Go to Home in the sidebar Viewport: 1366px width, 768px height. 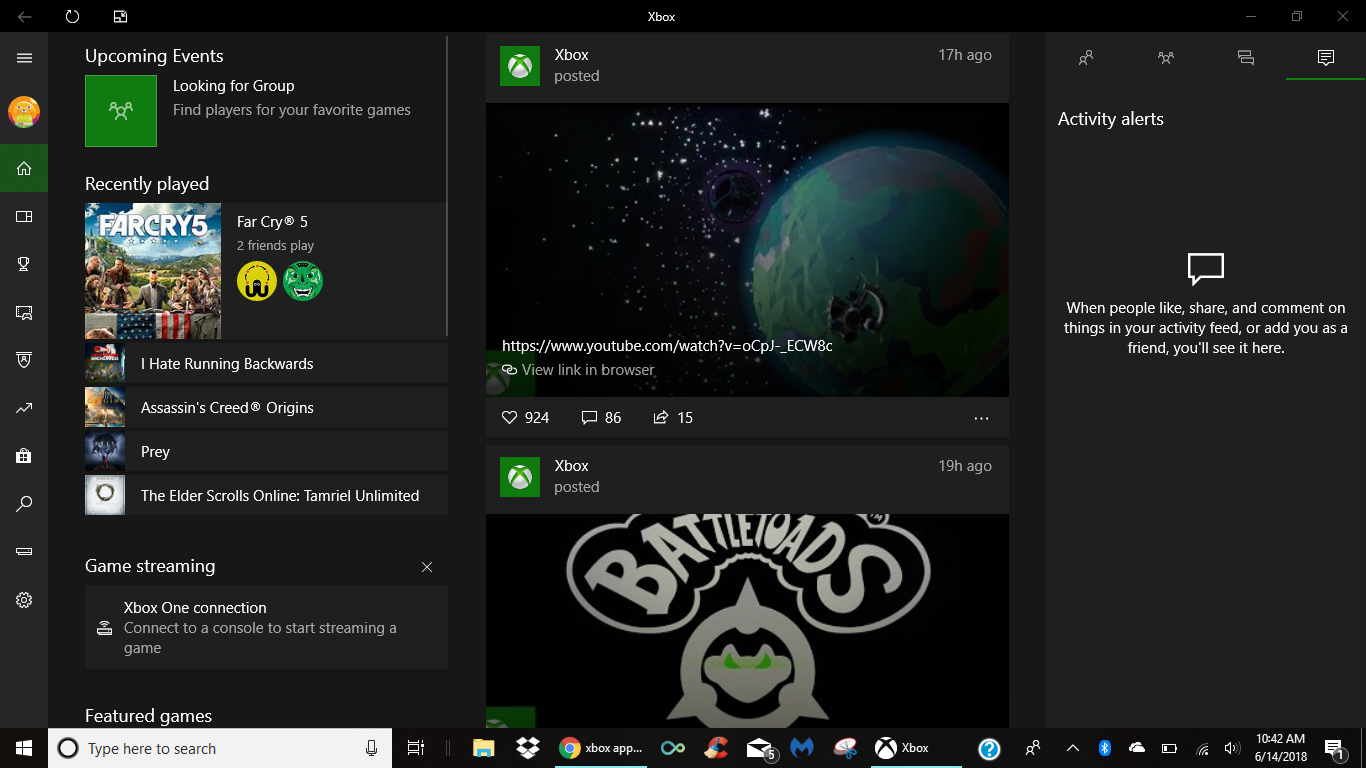click(24, 168)
